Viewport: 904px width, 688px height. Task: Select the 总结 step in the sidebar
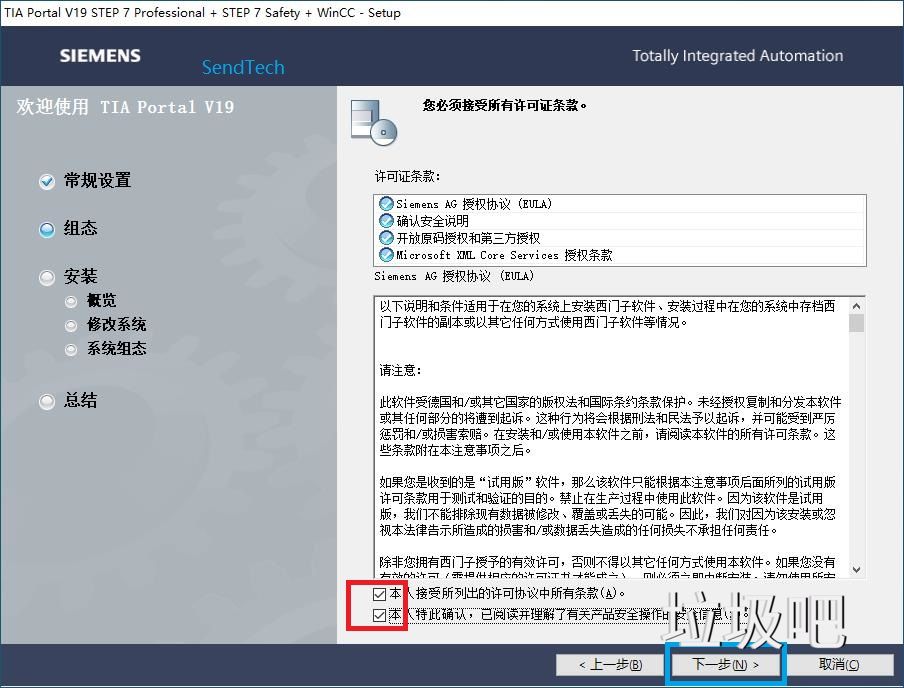tap(46, 401)
